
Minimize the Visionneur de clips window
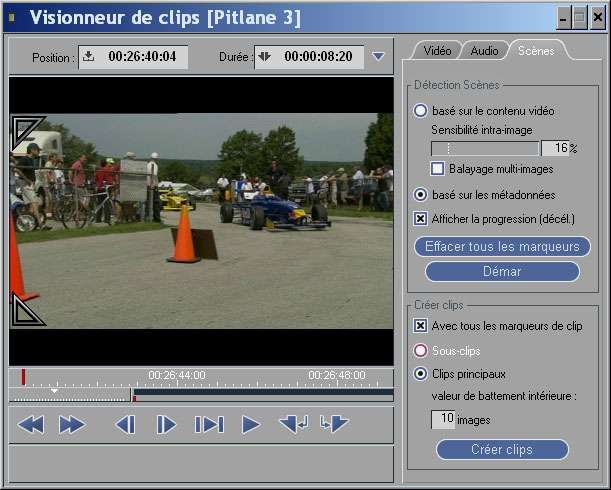point(563,18)
